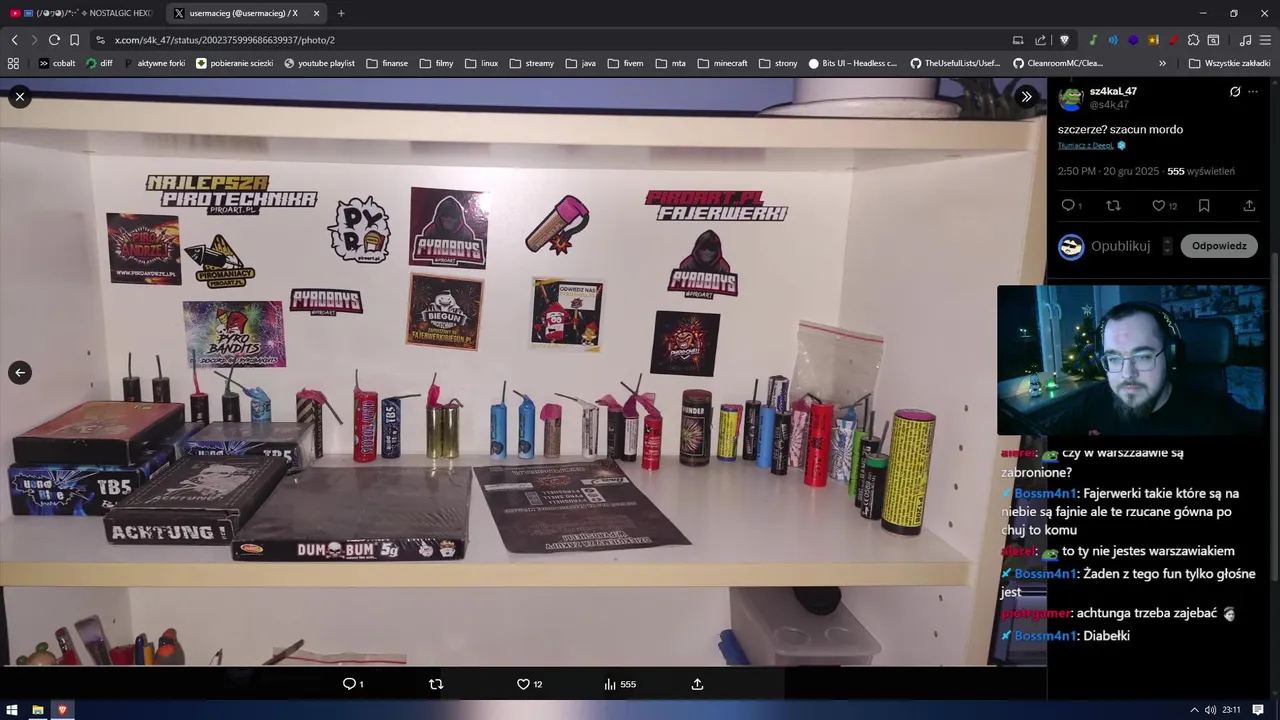Bookmark this page via toolbar bookmark icon
The height and width of the screenshot is (720, 1280).
(x=74, y=40)
